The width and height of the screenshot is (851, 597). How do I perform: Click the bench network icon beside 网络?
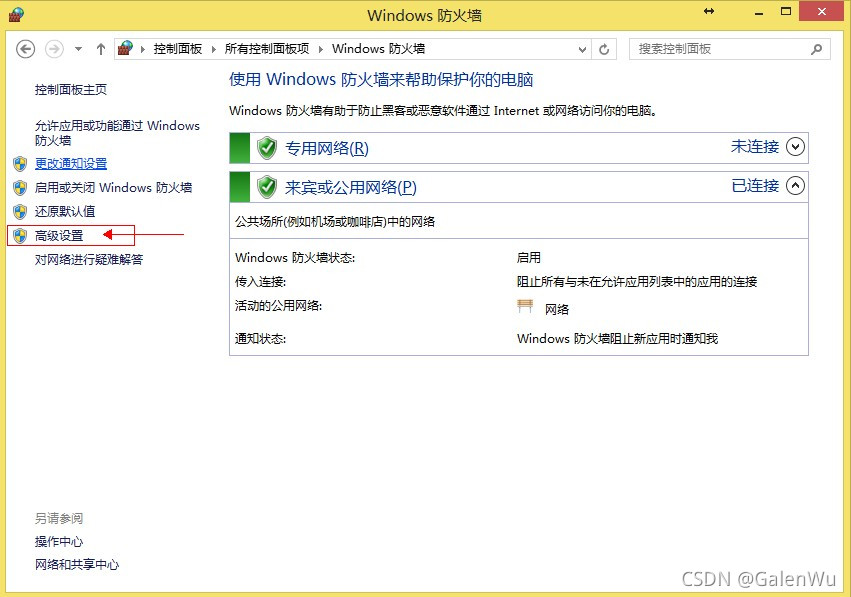(525, 307)
